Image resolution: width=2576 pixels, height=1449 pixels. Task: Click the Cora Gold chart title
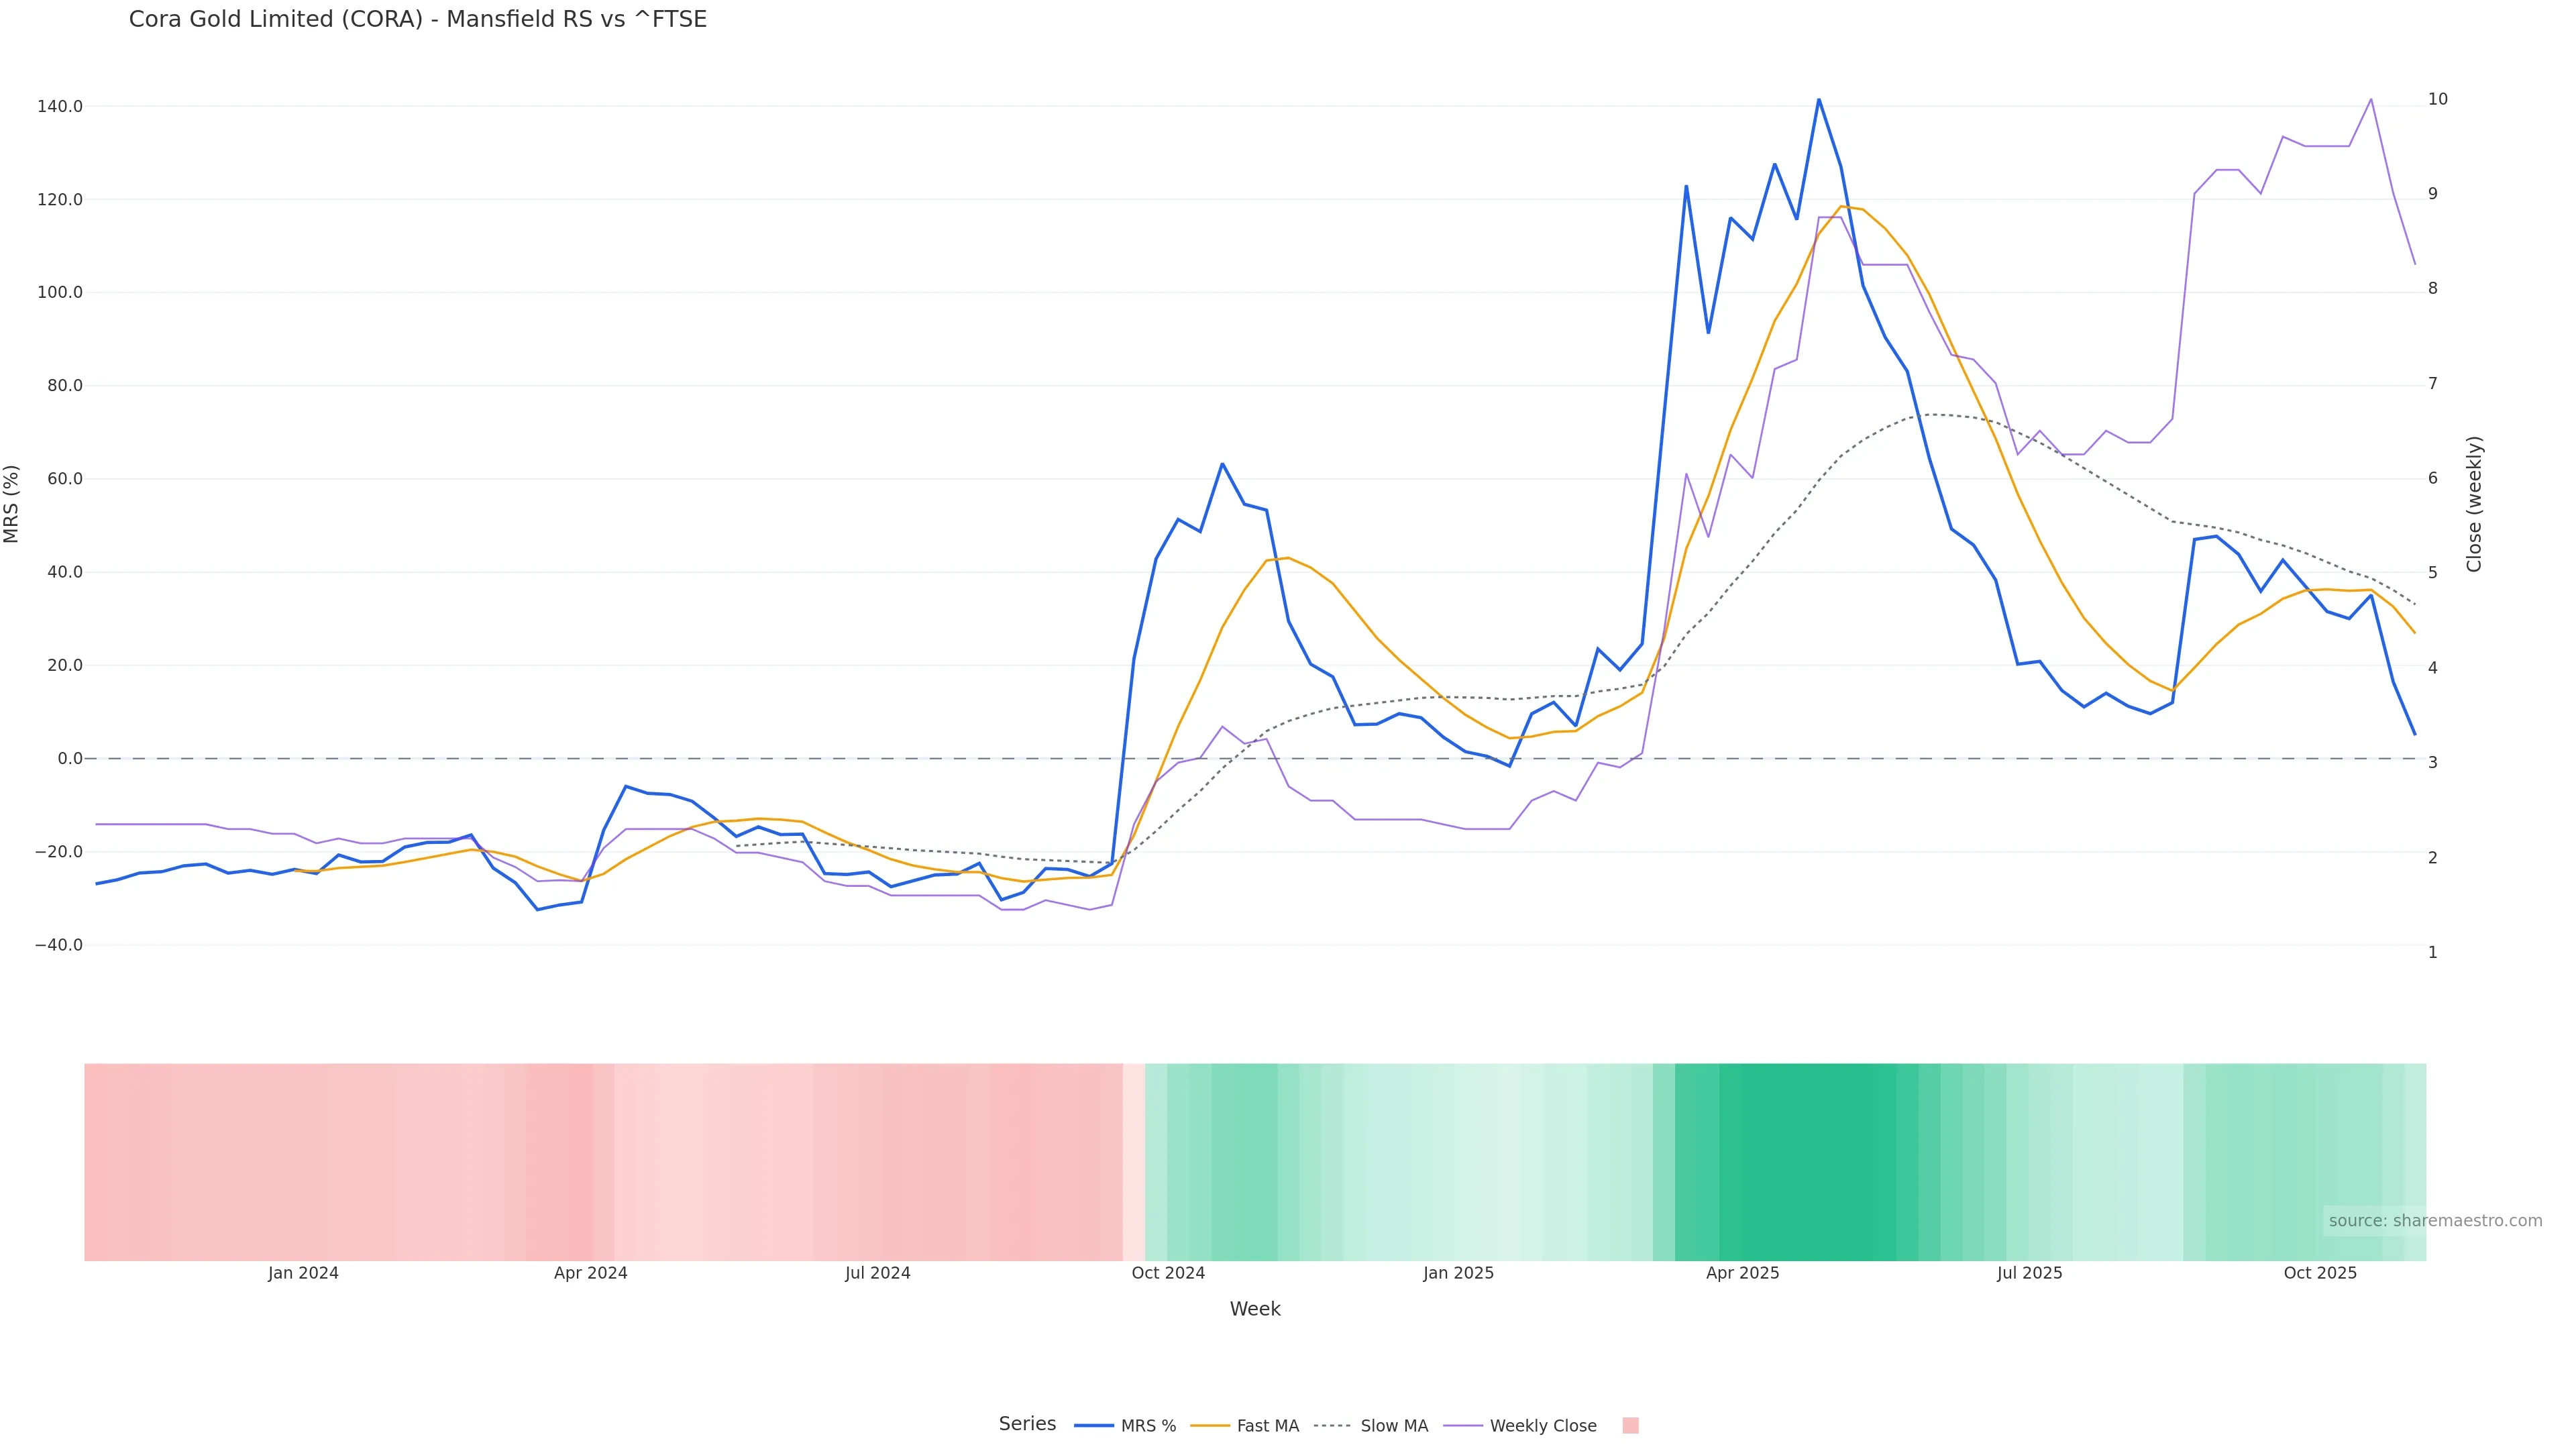coord(417,19)
